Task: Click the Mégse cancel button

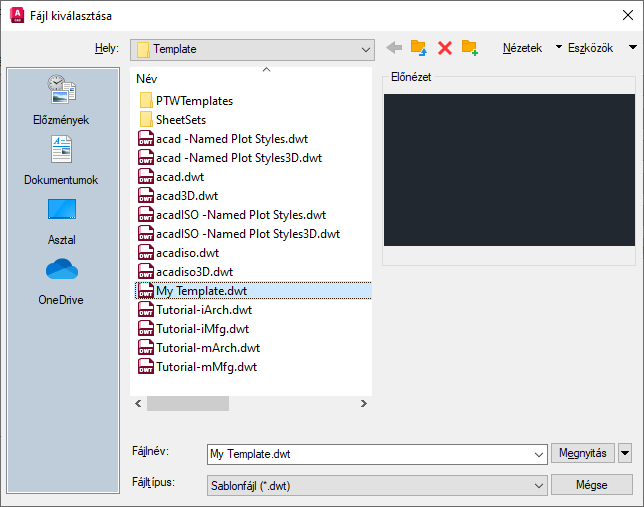Action: coord(591,485)
